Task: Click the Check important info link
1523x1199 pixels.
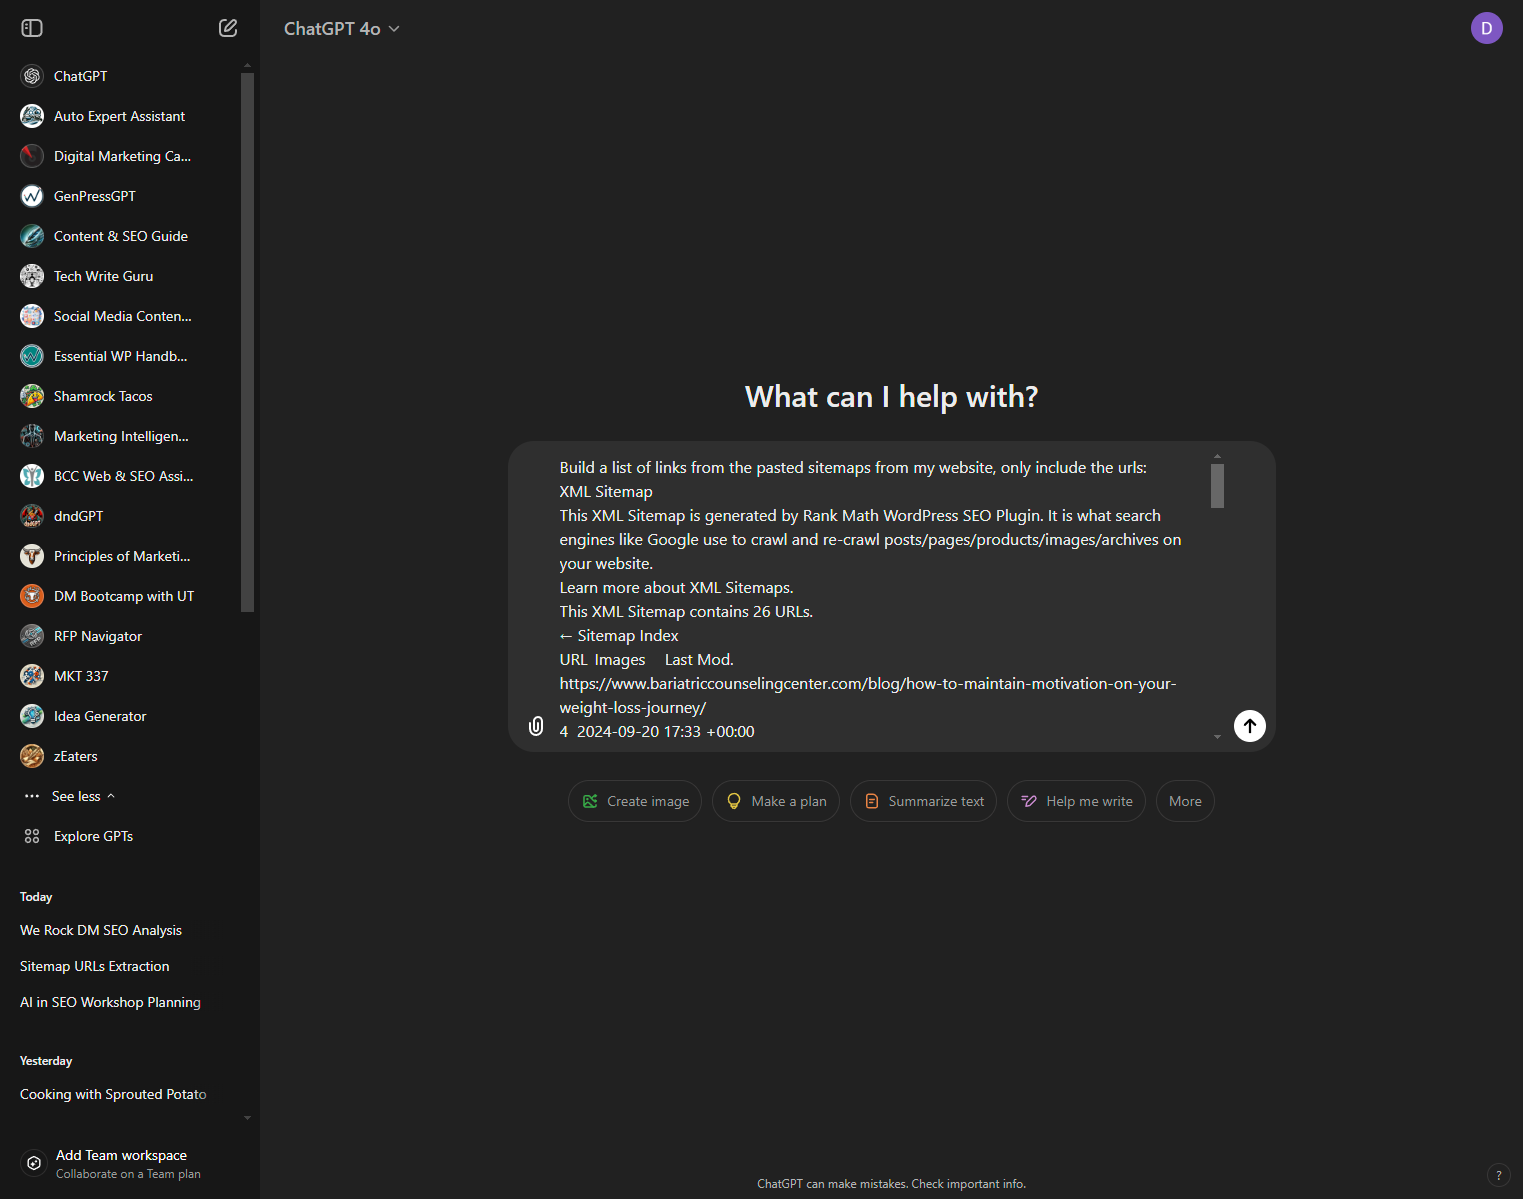Action: tap(969, 1184)
